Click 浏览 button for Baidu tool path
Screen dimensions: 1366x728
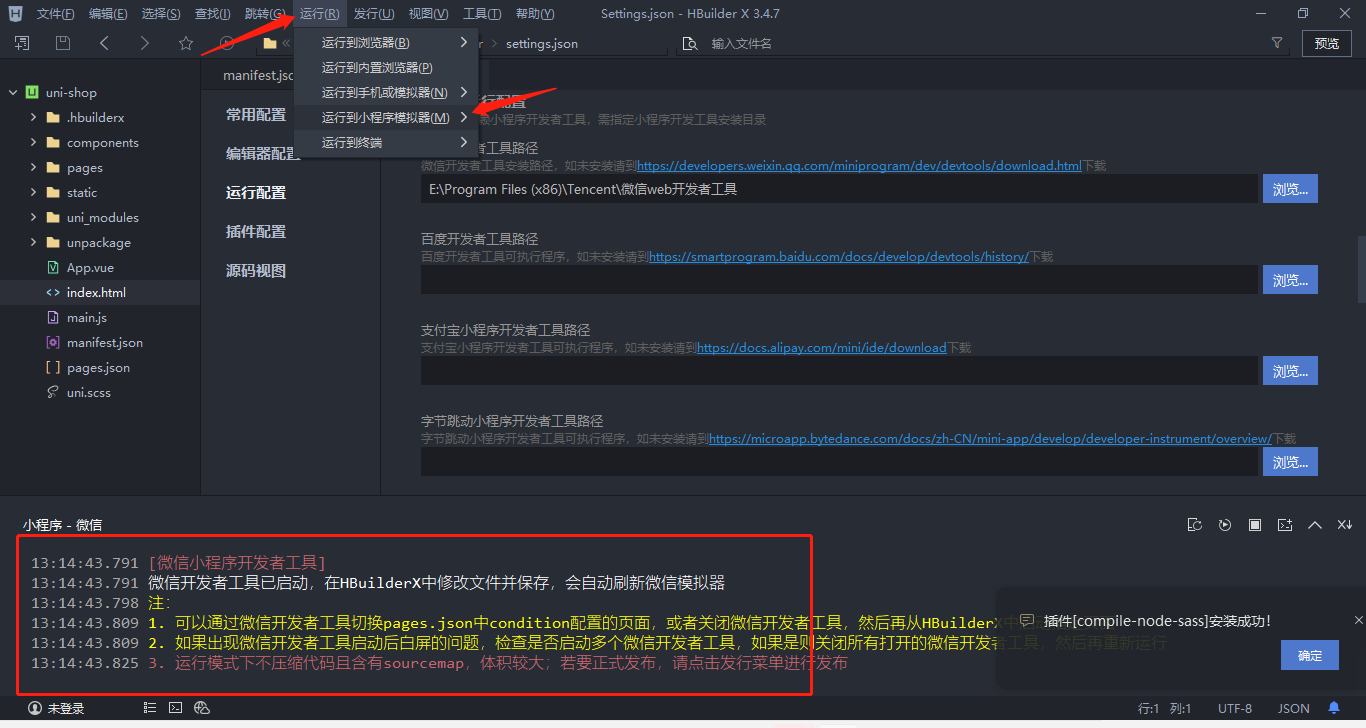tap(1290, 280)
